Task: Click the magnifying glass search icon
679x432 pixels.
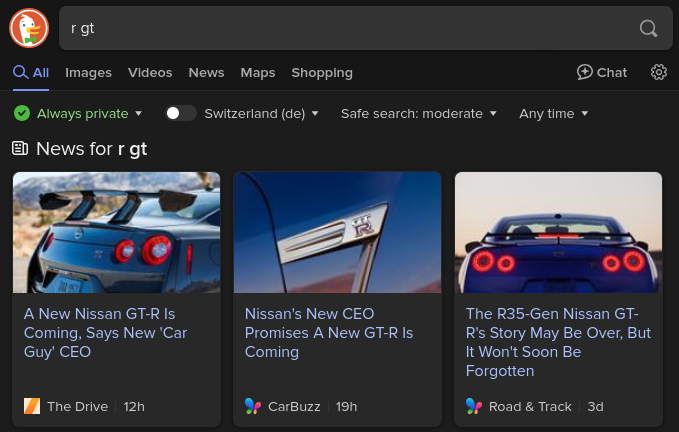Action: (648, 29)
